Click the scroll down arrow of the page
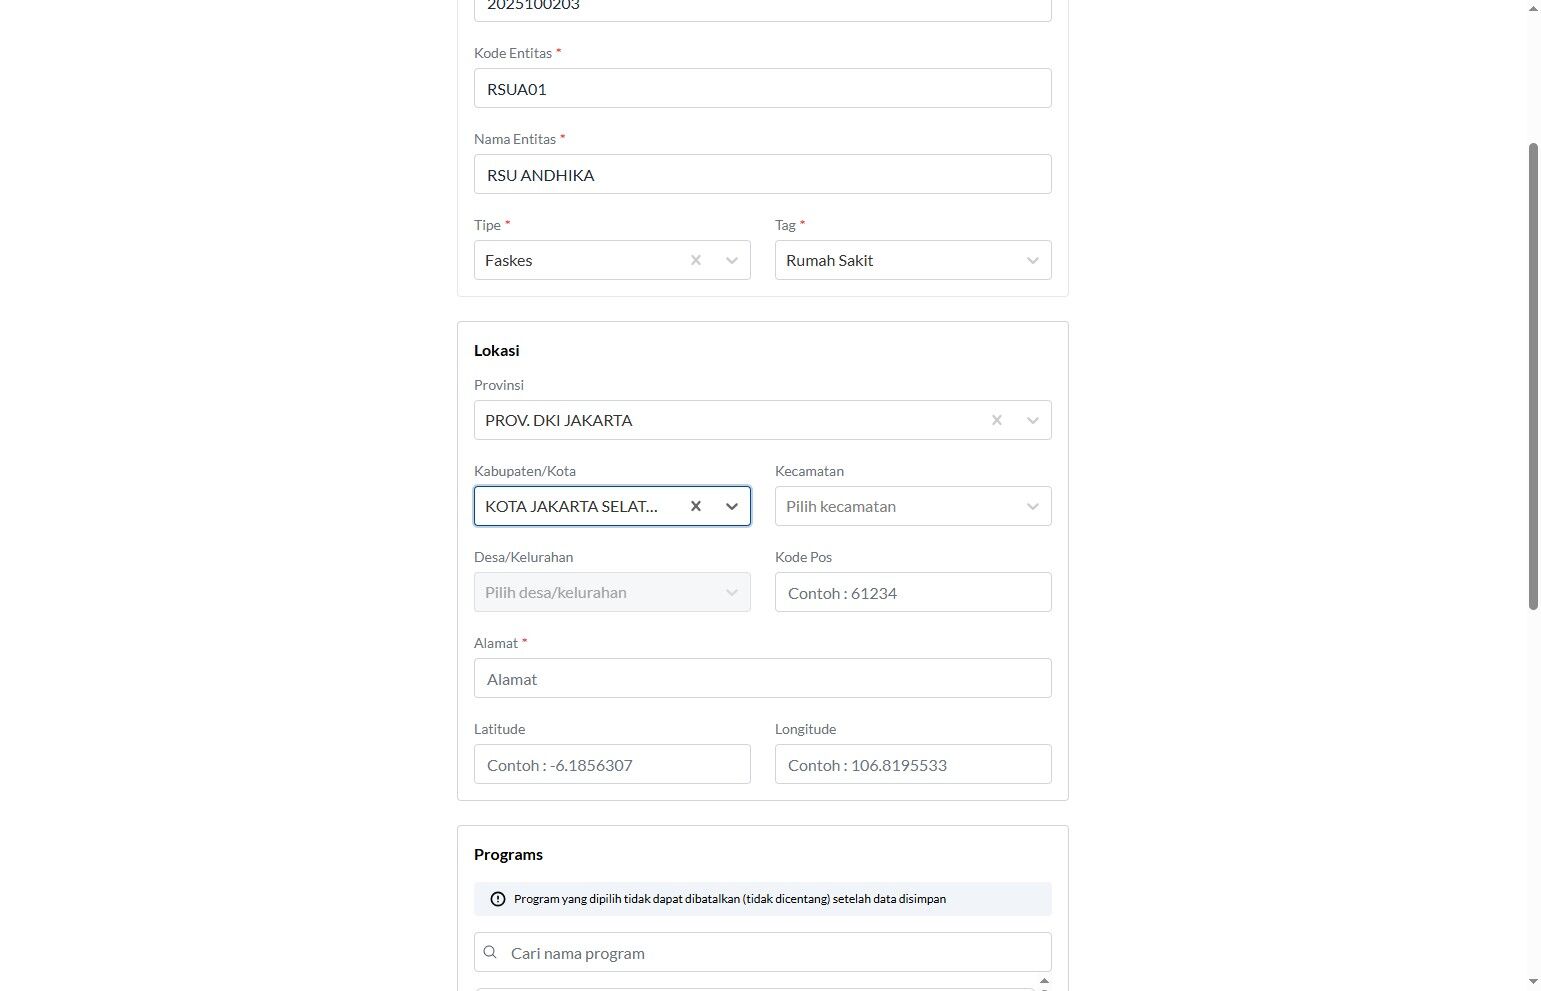Viewport: 1541px width, 991px height. pyautogui.click(x=1533, y=982)
